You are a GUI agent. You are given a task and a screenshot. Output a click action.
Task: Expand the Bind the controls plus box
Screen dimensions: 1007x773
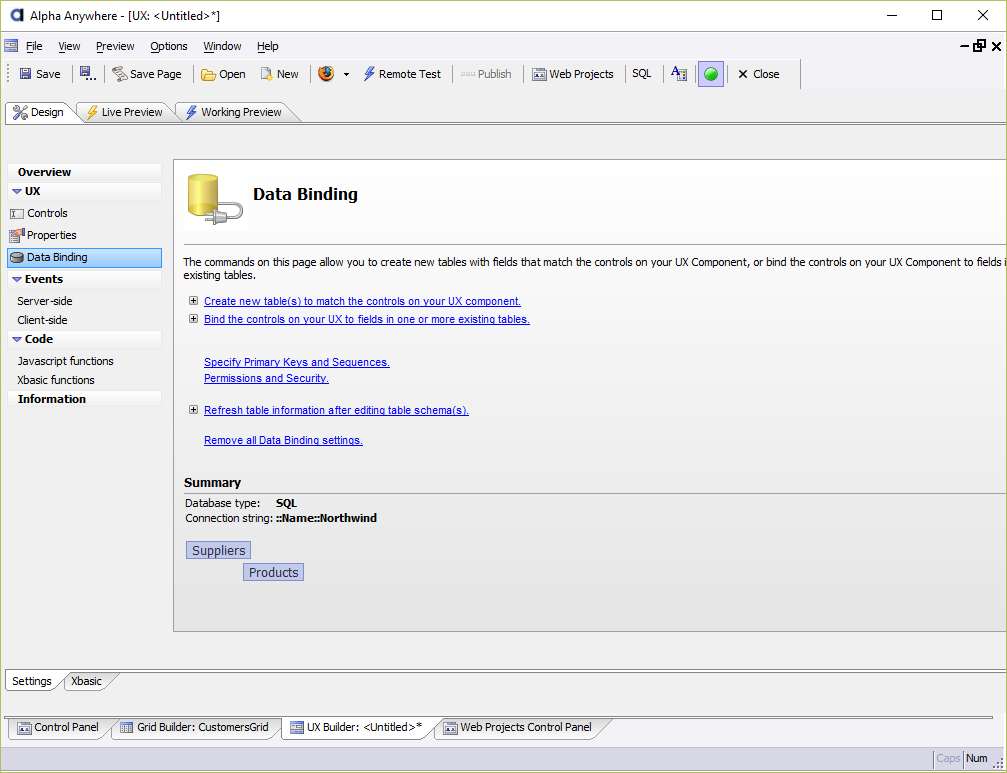193,318
